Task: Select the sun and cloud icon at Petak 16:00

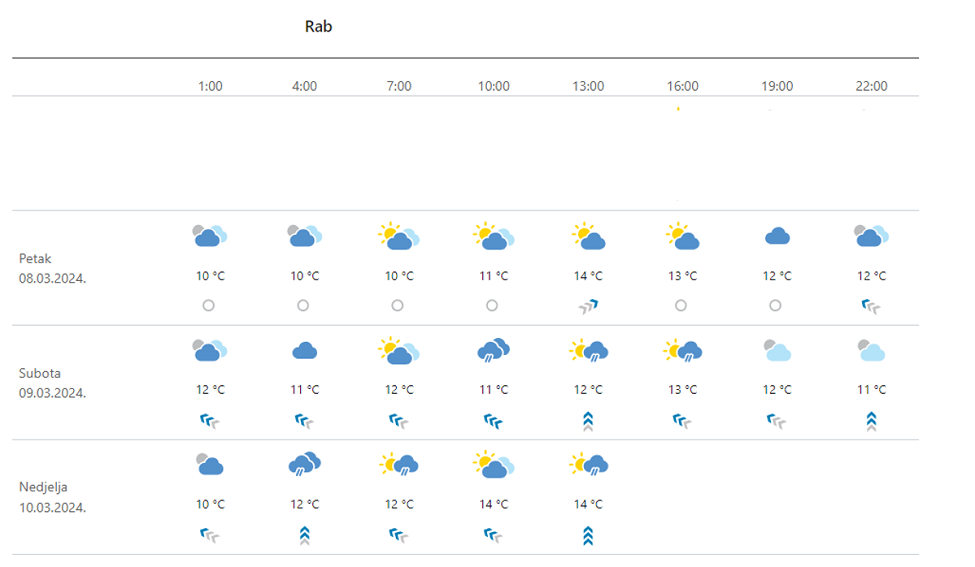Action: tap(682, 237)
